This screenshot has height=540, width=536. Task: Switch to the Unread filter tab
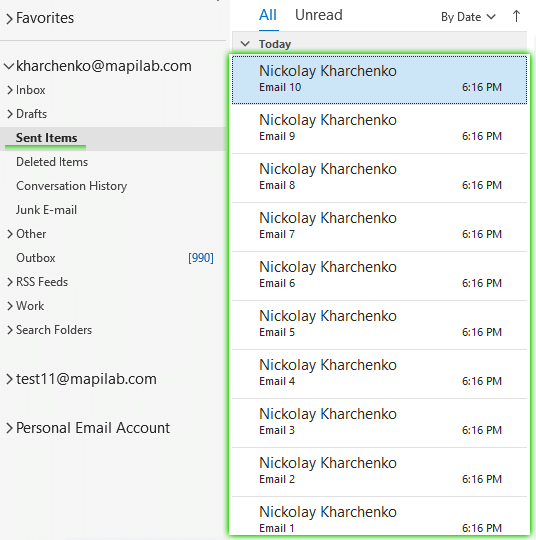point(319,15)
